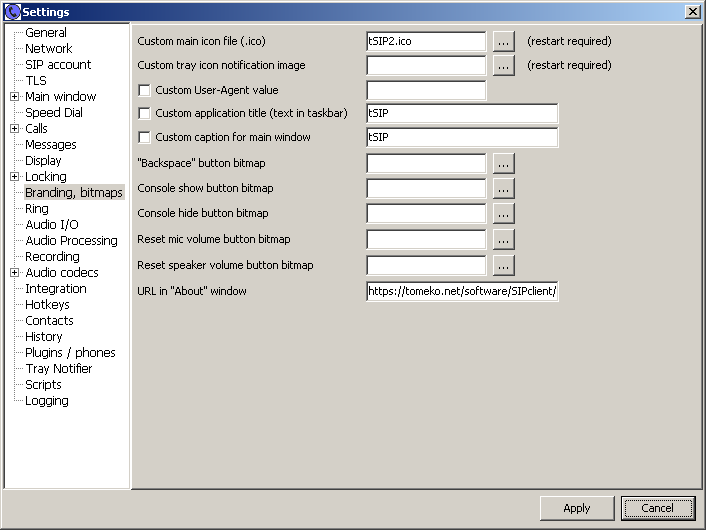The width and height of the screenshot is (706, 530).
Task: Click the Apply button
Action: tap(577, 508)
